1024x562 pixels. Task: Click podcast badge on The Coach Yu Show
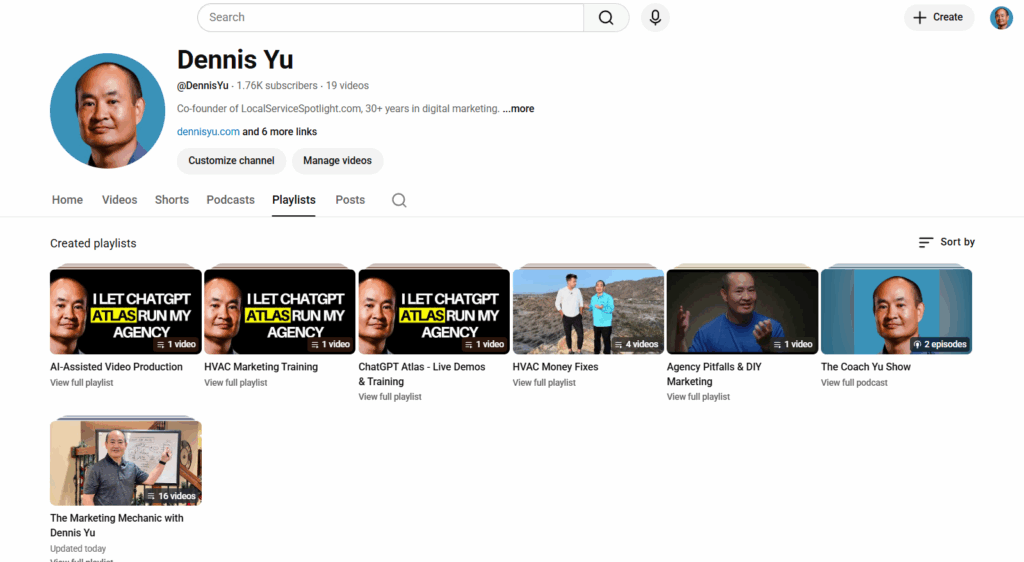pyautogui.click(x=939, y=344)
